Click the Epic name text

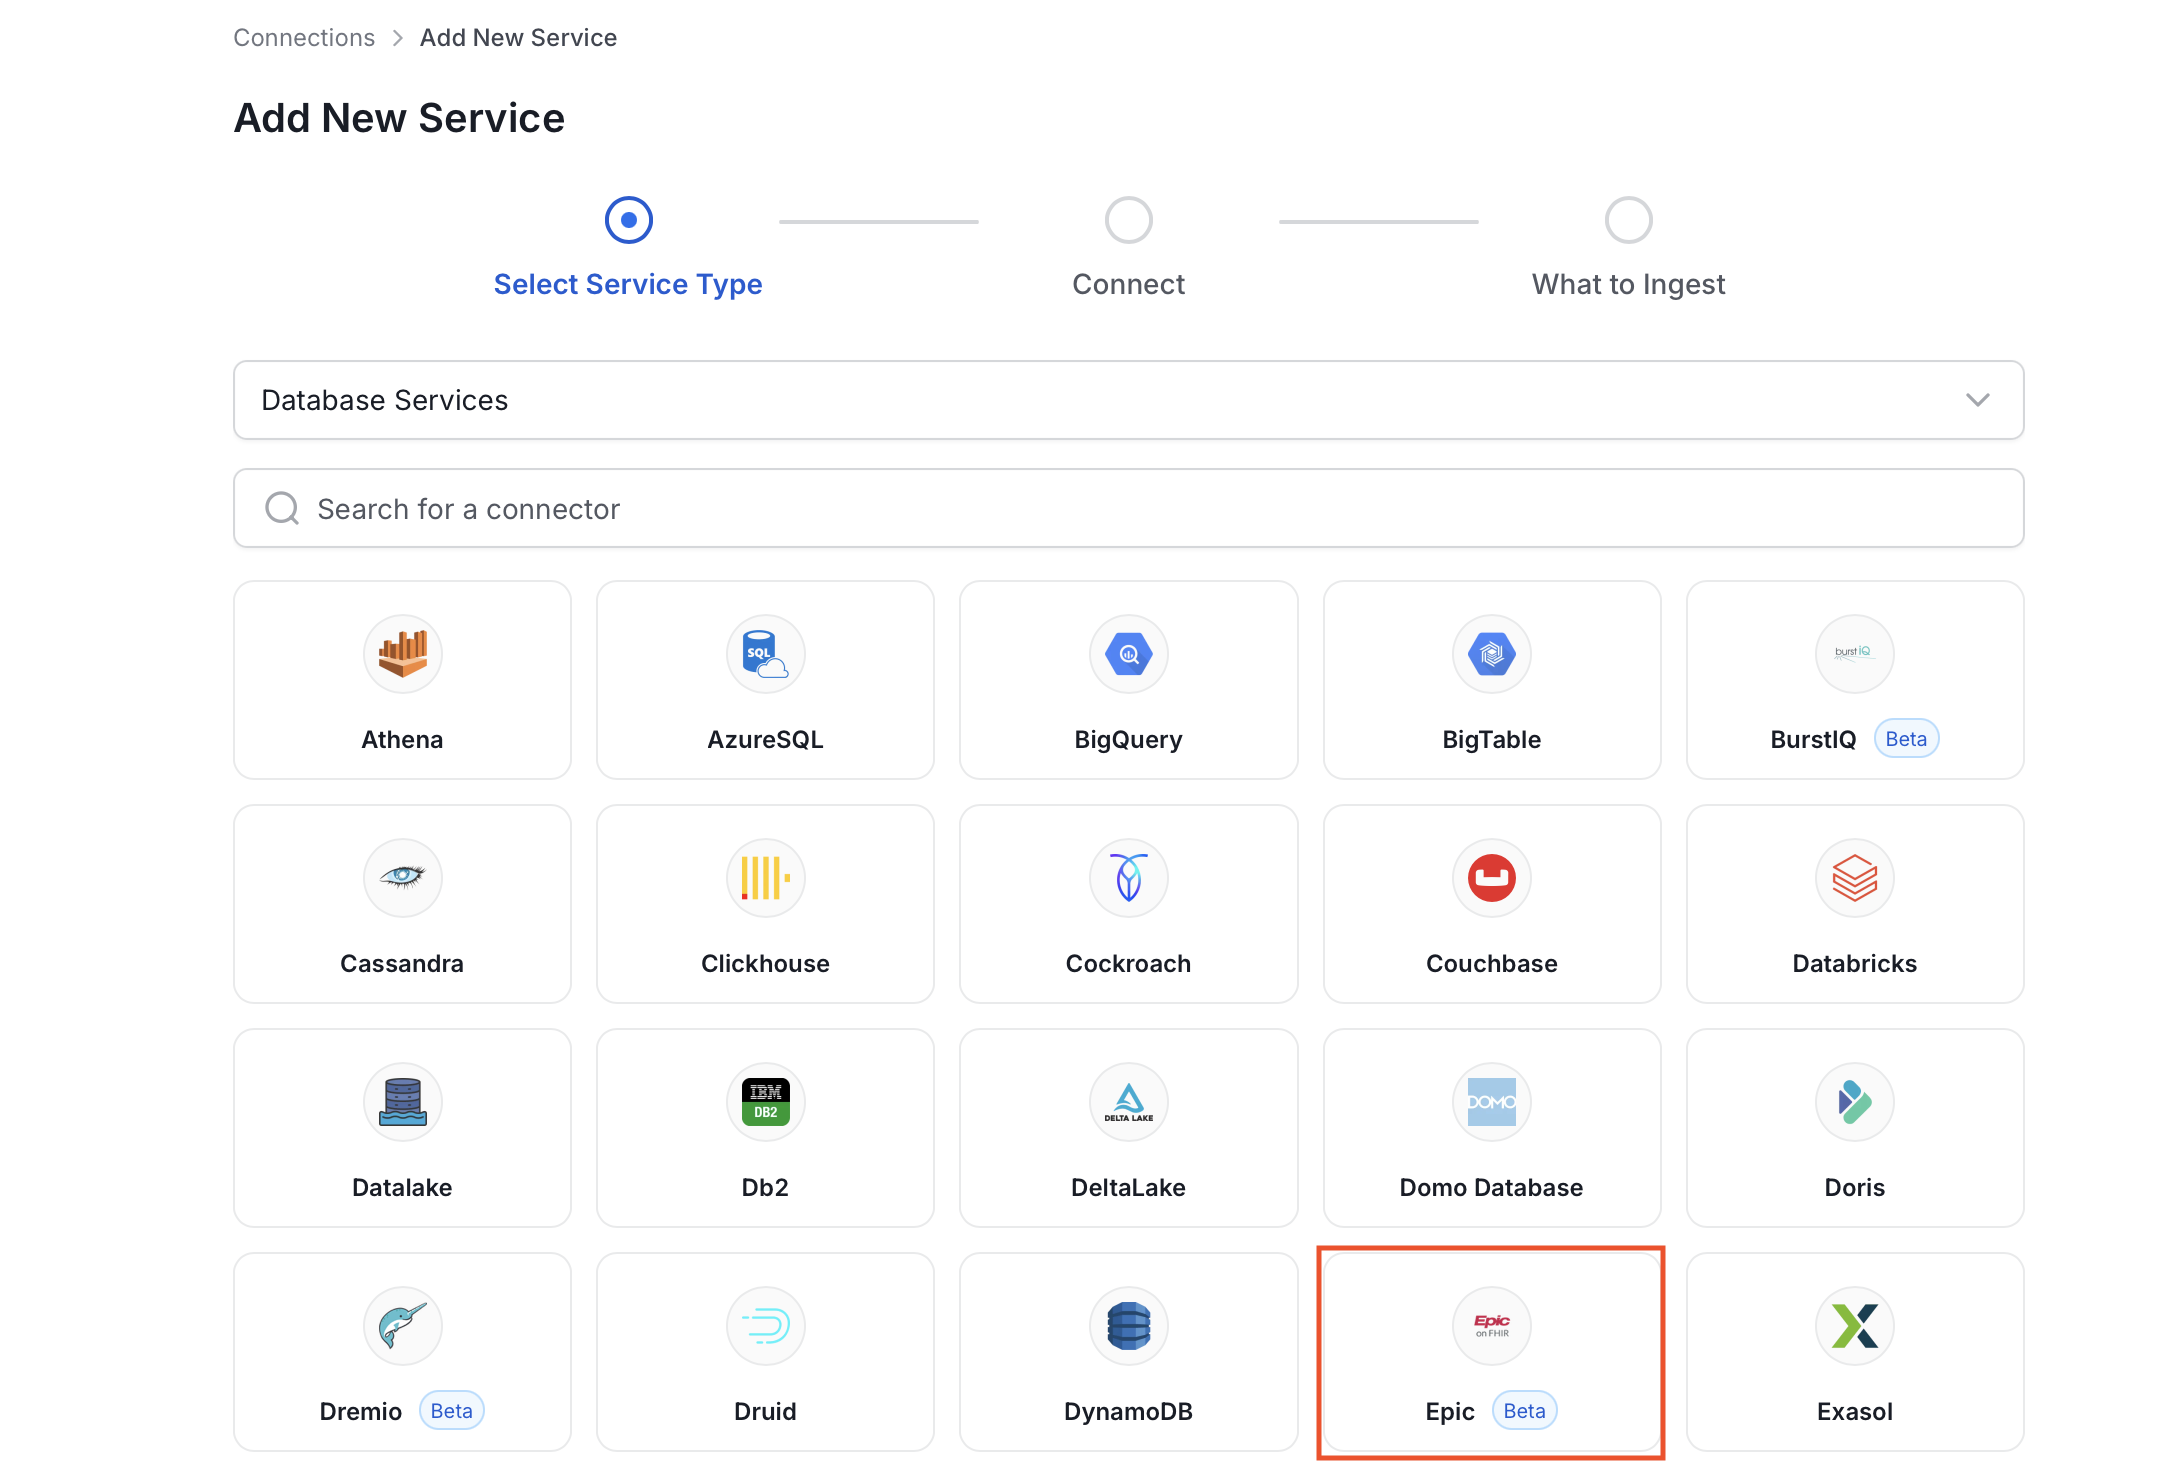[1449, 1412]
